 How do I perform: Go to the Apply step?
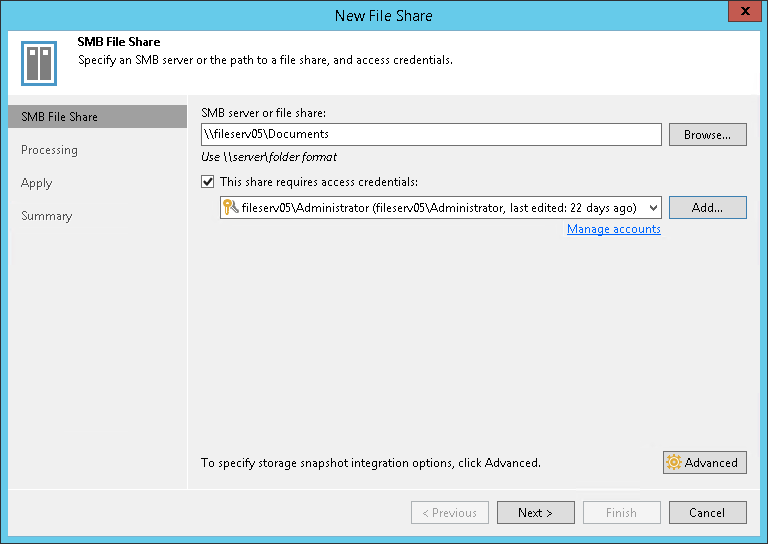36,183
